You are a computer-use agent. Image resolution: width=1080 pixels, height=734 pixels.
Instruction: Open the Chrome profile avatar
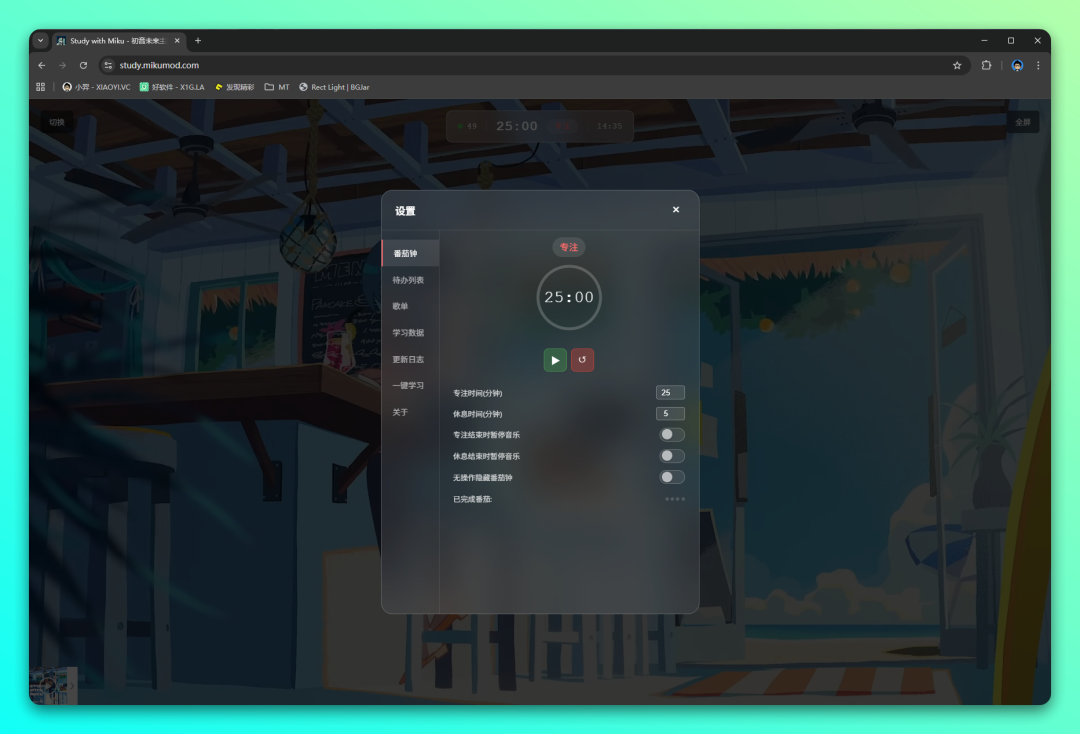(x=1017, y=65)
